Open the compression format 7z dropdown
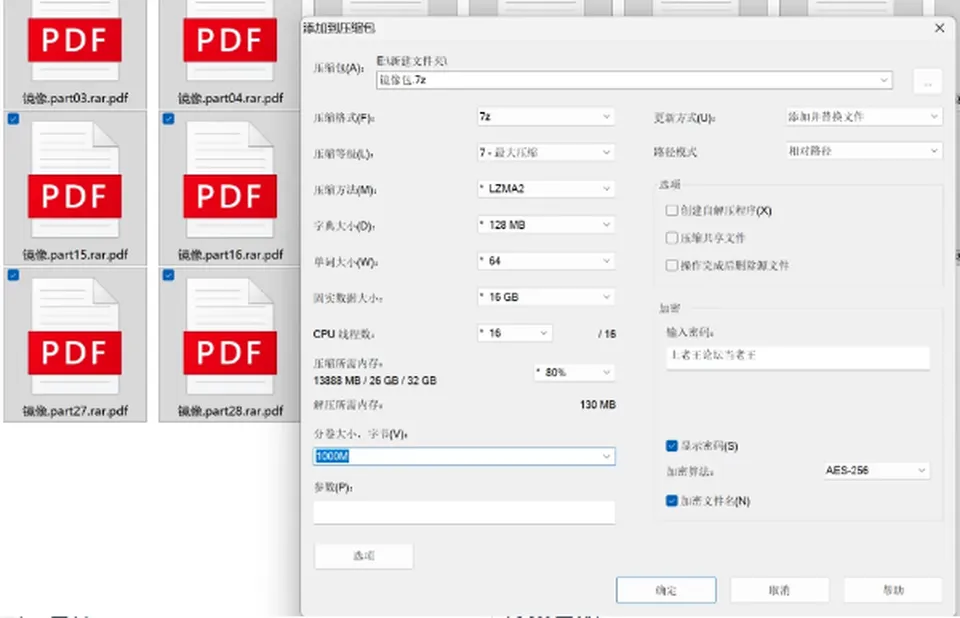Viewport: 960px width, 618px height. 546,116
